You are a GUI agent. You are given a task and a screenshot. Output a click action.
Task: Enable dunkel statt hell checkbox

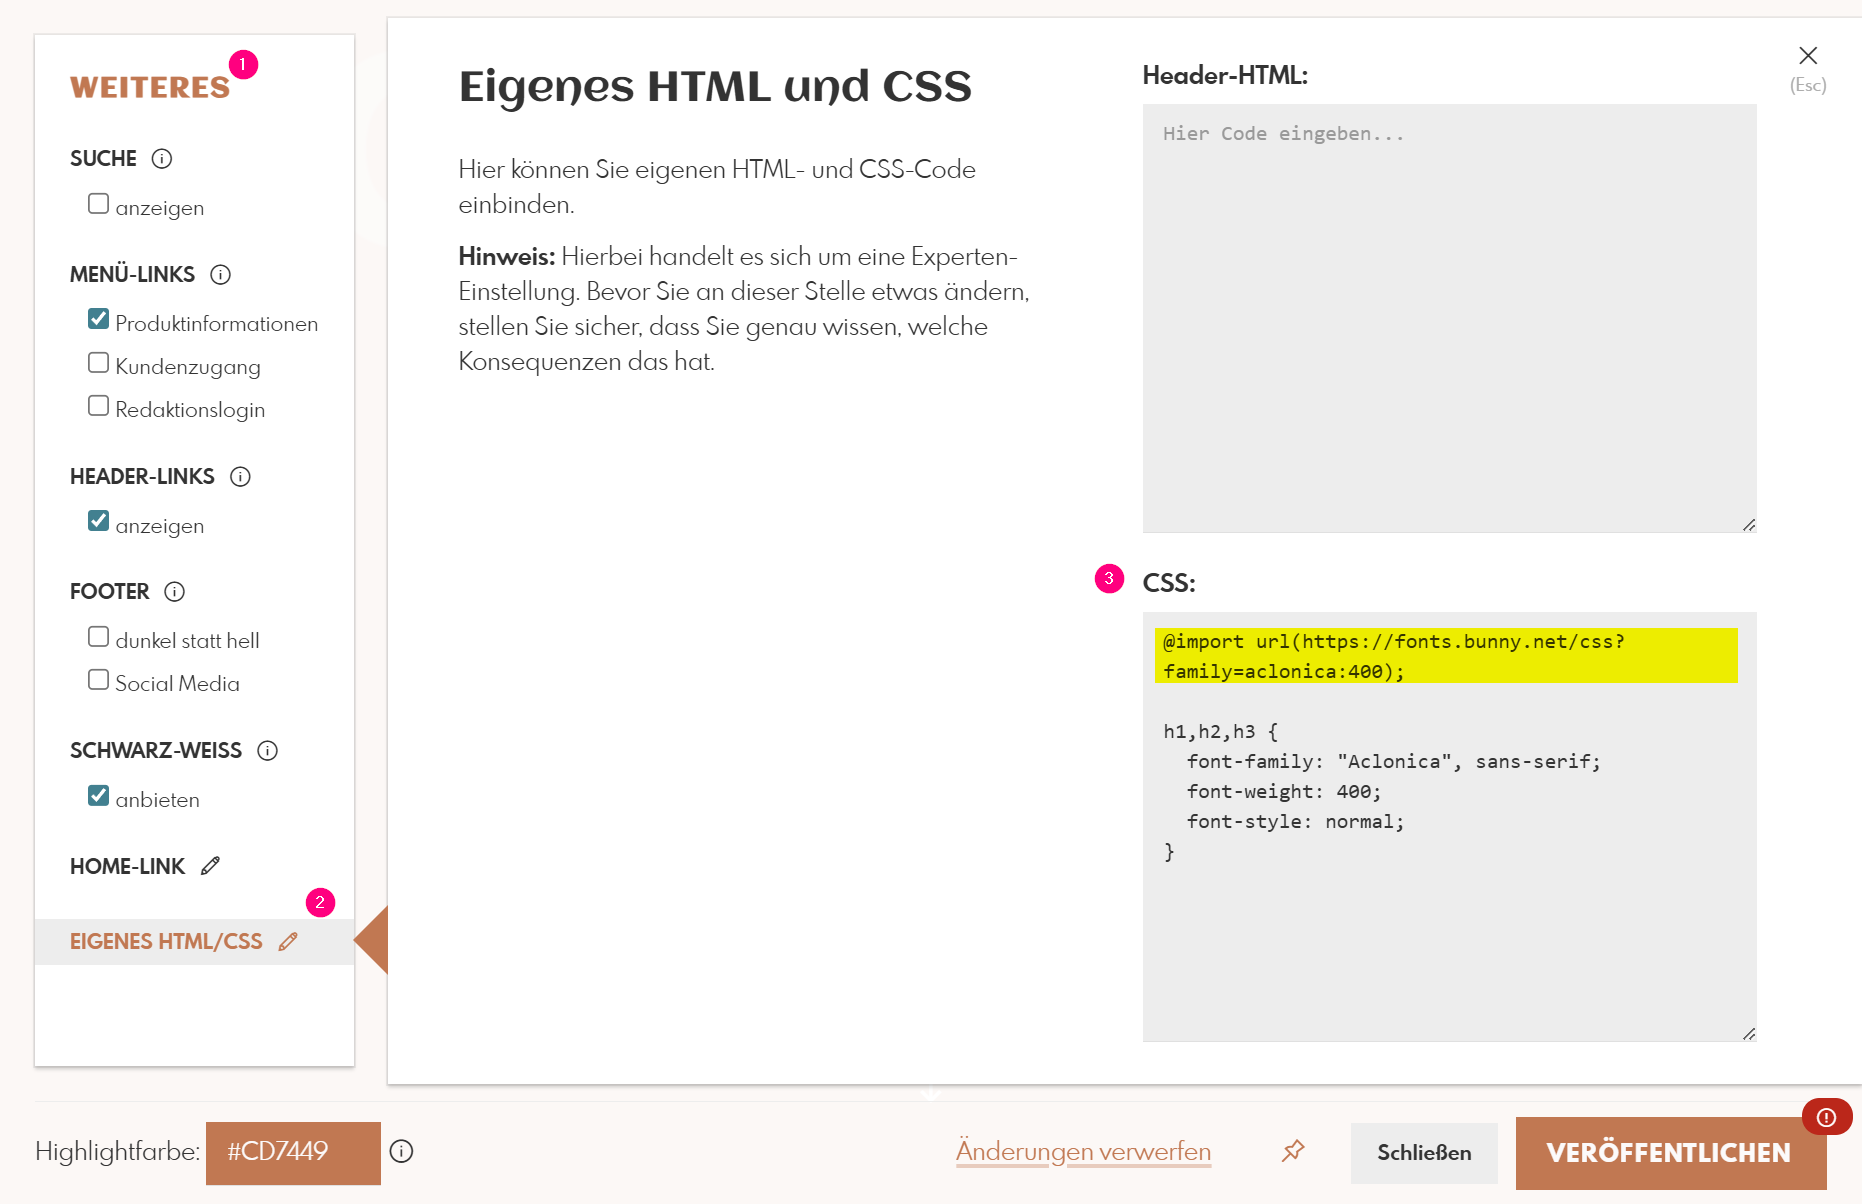(98, 636)
